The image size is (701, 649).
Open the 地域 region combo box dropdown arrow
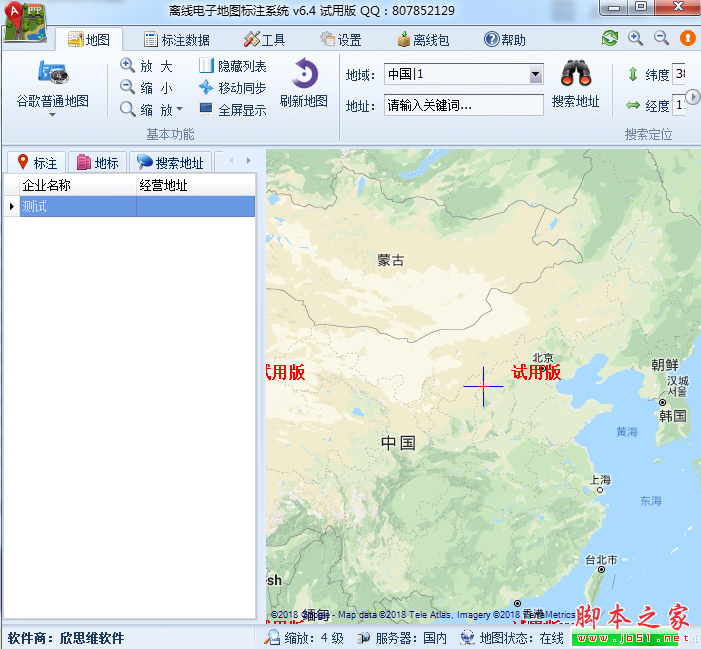click(535, 74)
